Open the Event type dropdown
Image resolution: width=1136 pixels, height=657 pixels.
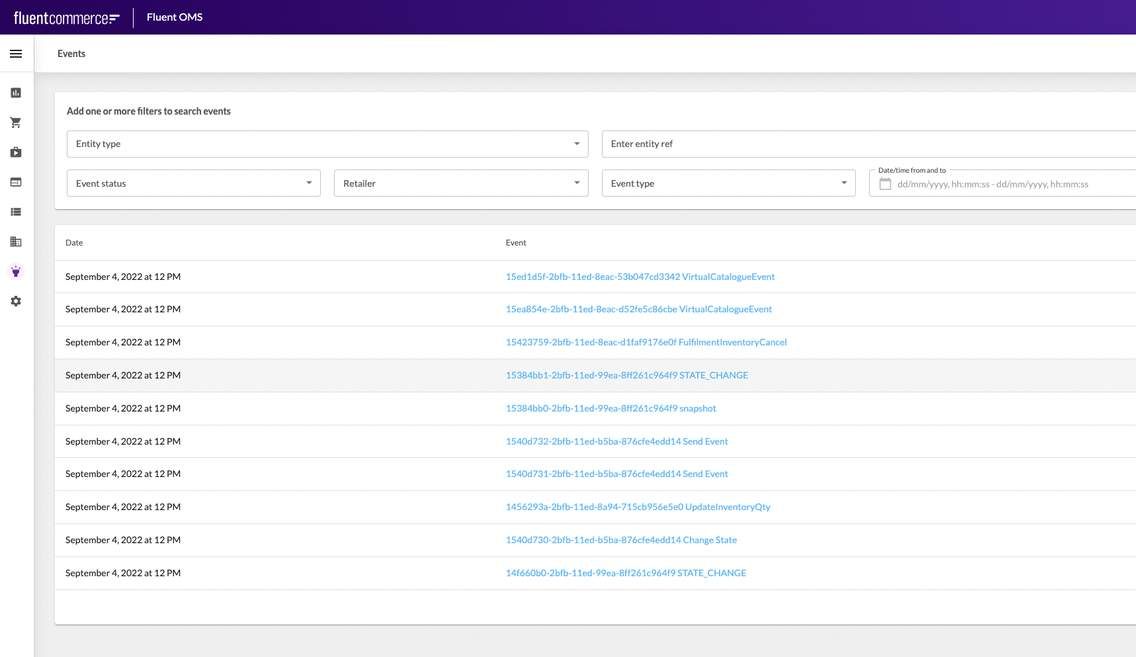728,184
